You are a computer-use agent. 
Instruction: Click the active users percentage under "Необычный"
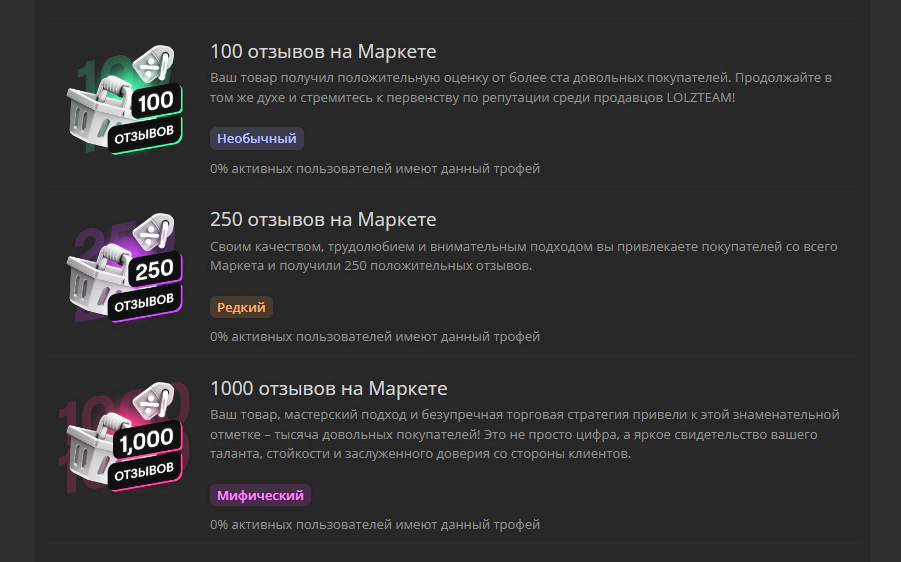click(375, 169)
